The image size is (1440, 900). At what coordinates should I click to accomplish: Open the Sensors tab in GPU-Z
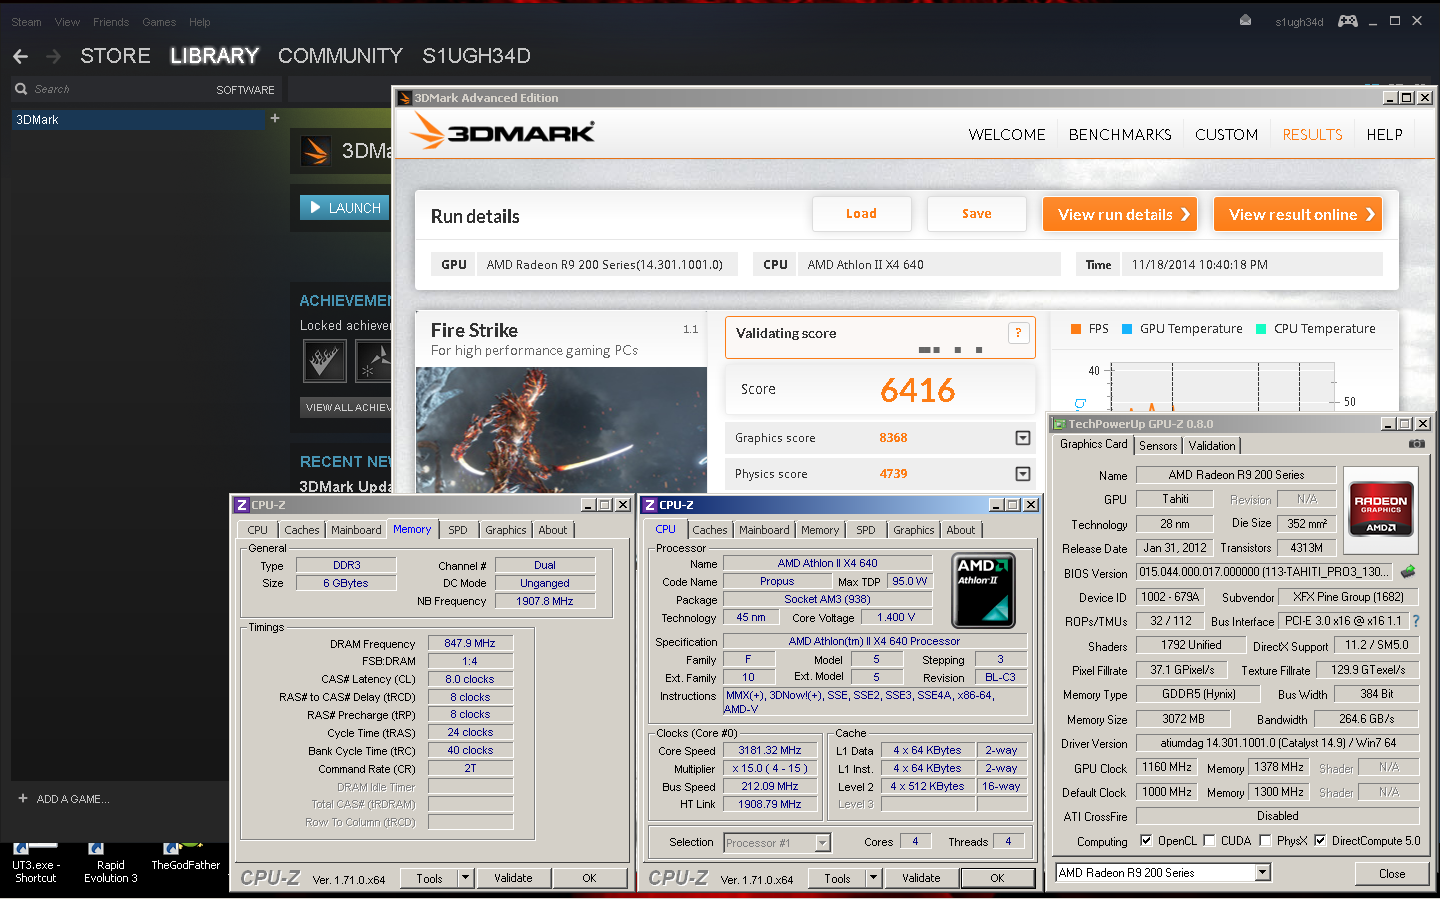coord(1158,446)
